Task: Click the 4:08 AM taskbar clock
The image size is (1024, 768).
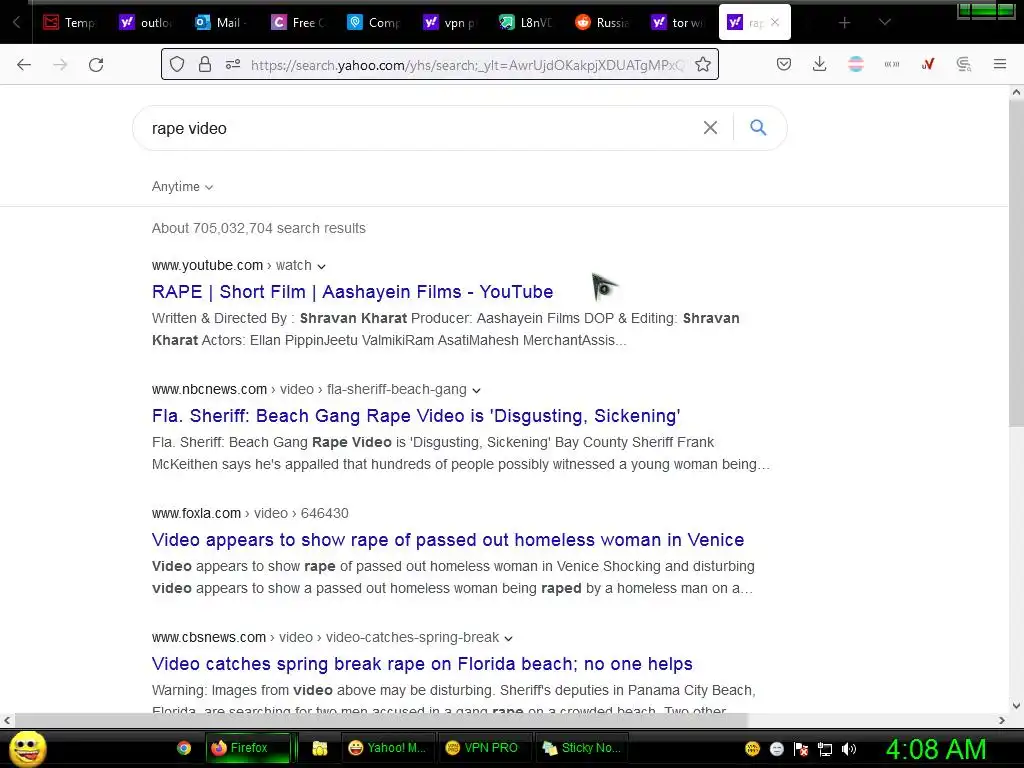Action: tap(936, 749)
